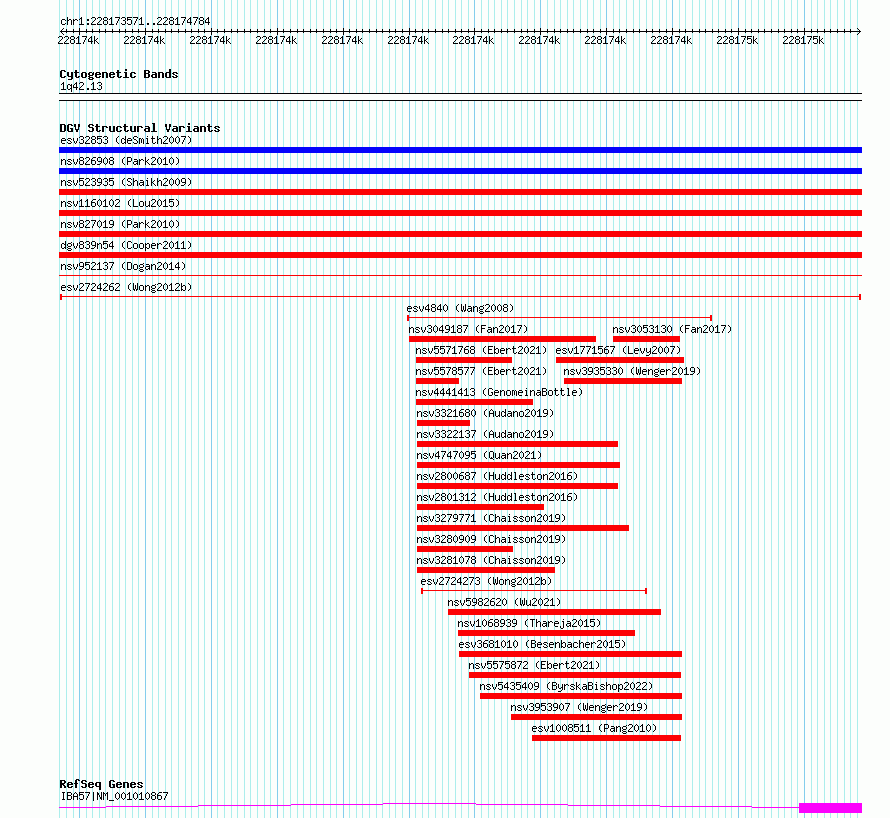The image size is (890, 818).
Task: Select the nsv827019 (Park2010) label
Action: [x=120, y=224]
